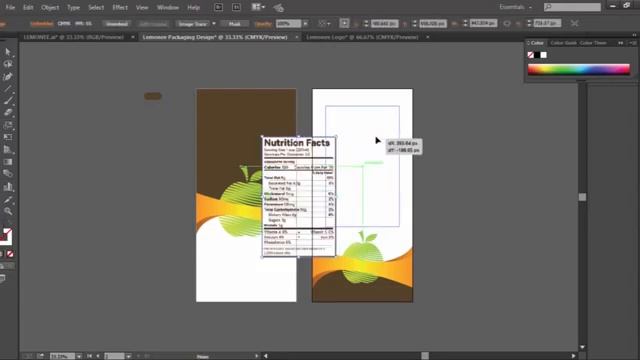
Task: Switch to the Lemonee Logo document tab
Action: [x=362, y=37]
